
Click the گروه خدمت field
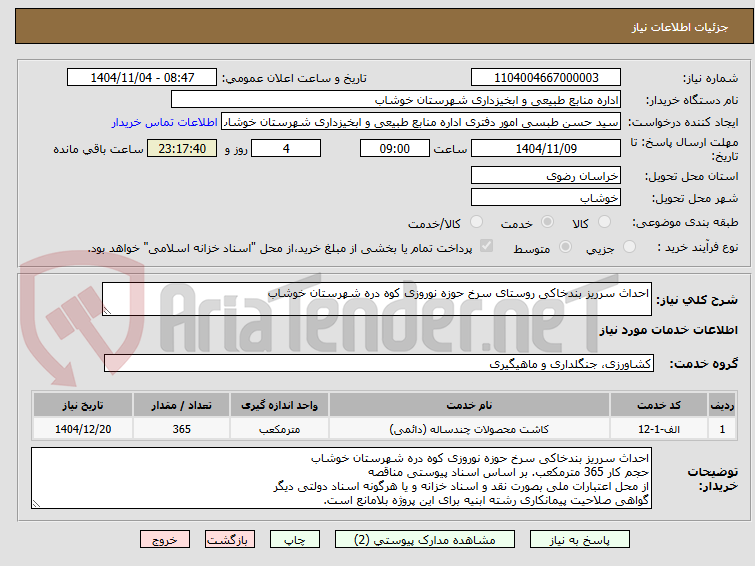pos(379,363)
